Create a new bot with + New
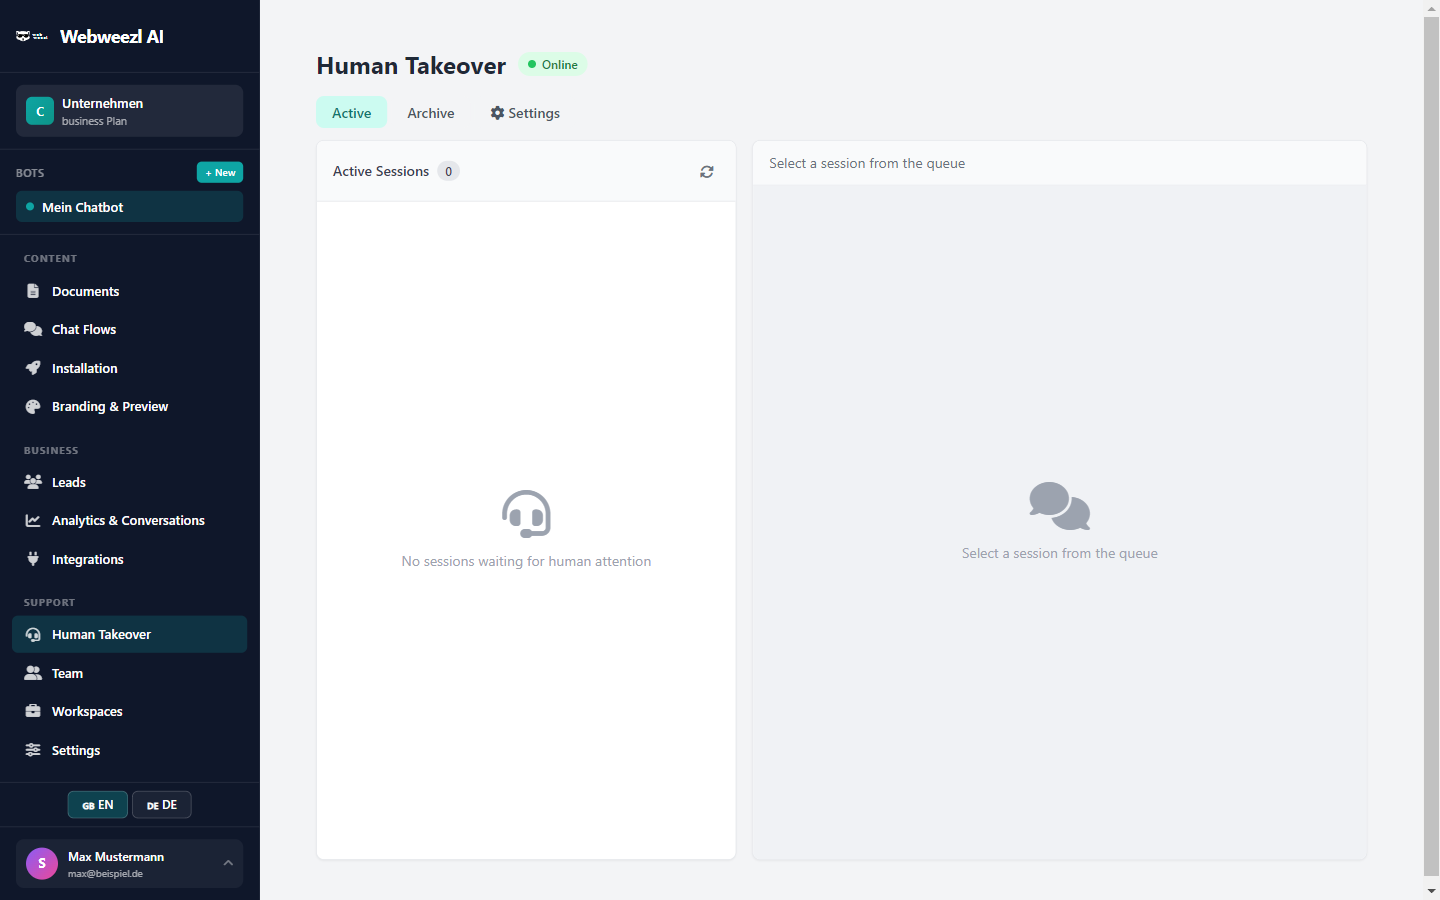1440x900 pixels. [x=220, y=172]
